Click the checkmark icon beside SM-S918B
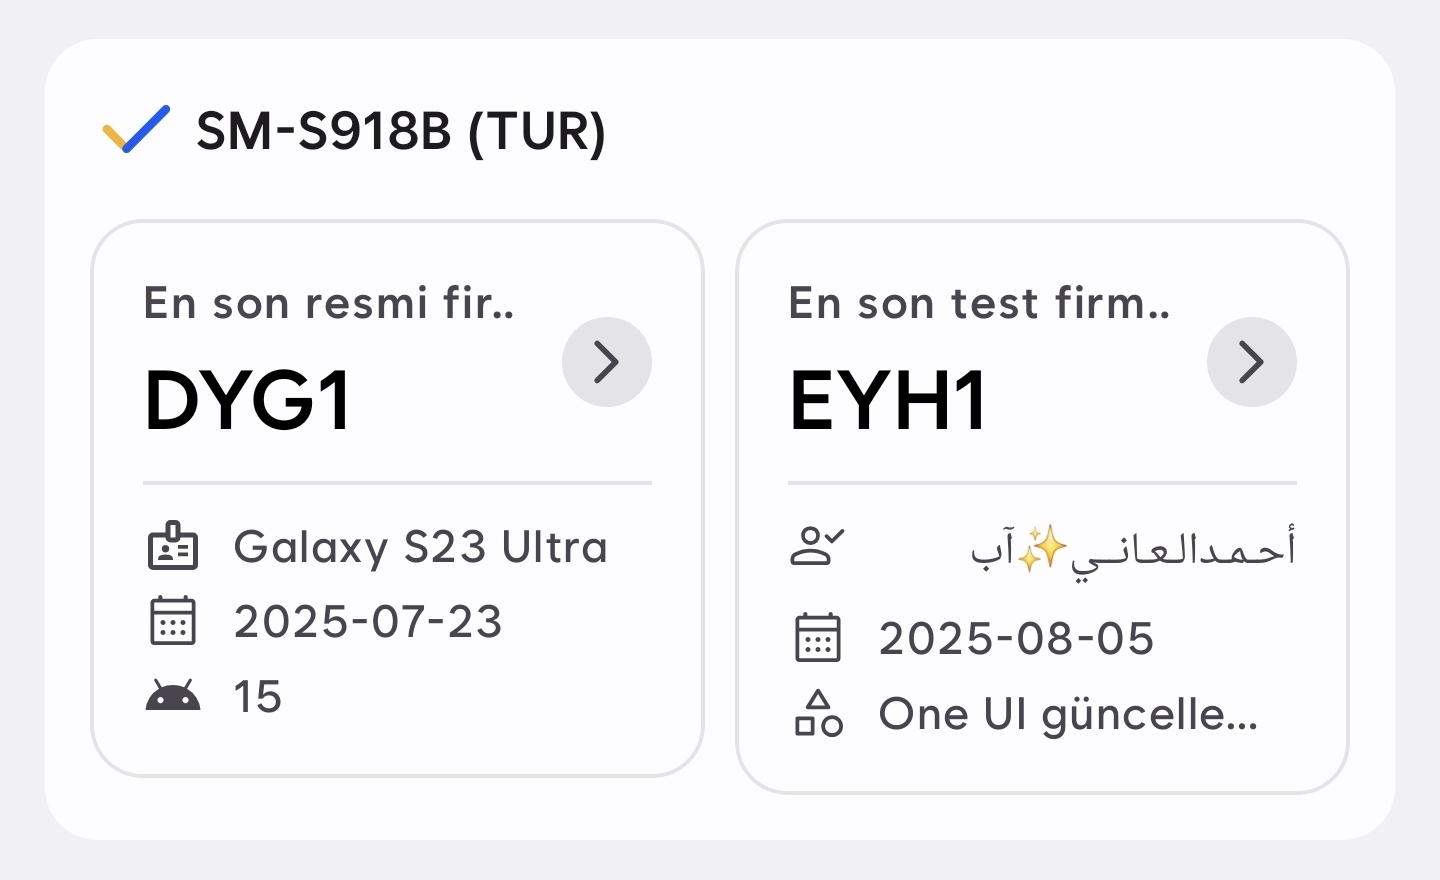 coord(137,129)
